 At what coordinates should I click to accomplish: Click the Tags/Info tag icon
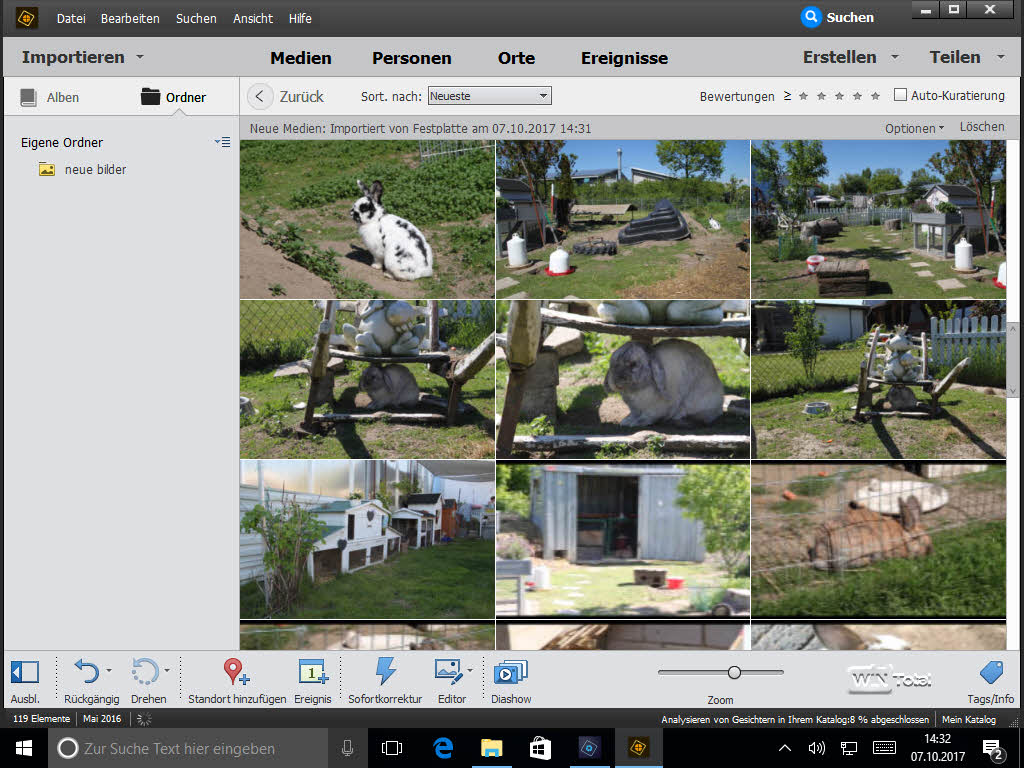pos(990,672)
